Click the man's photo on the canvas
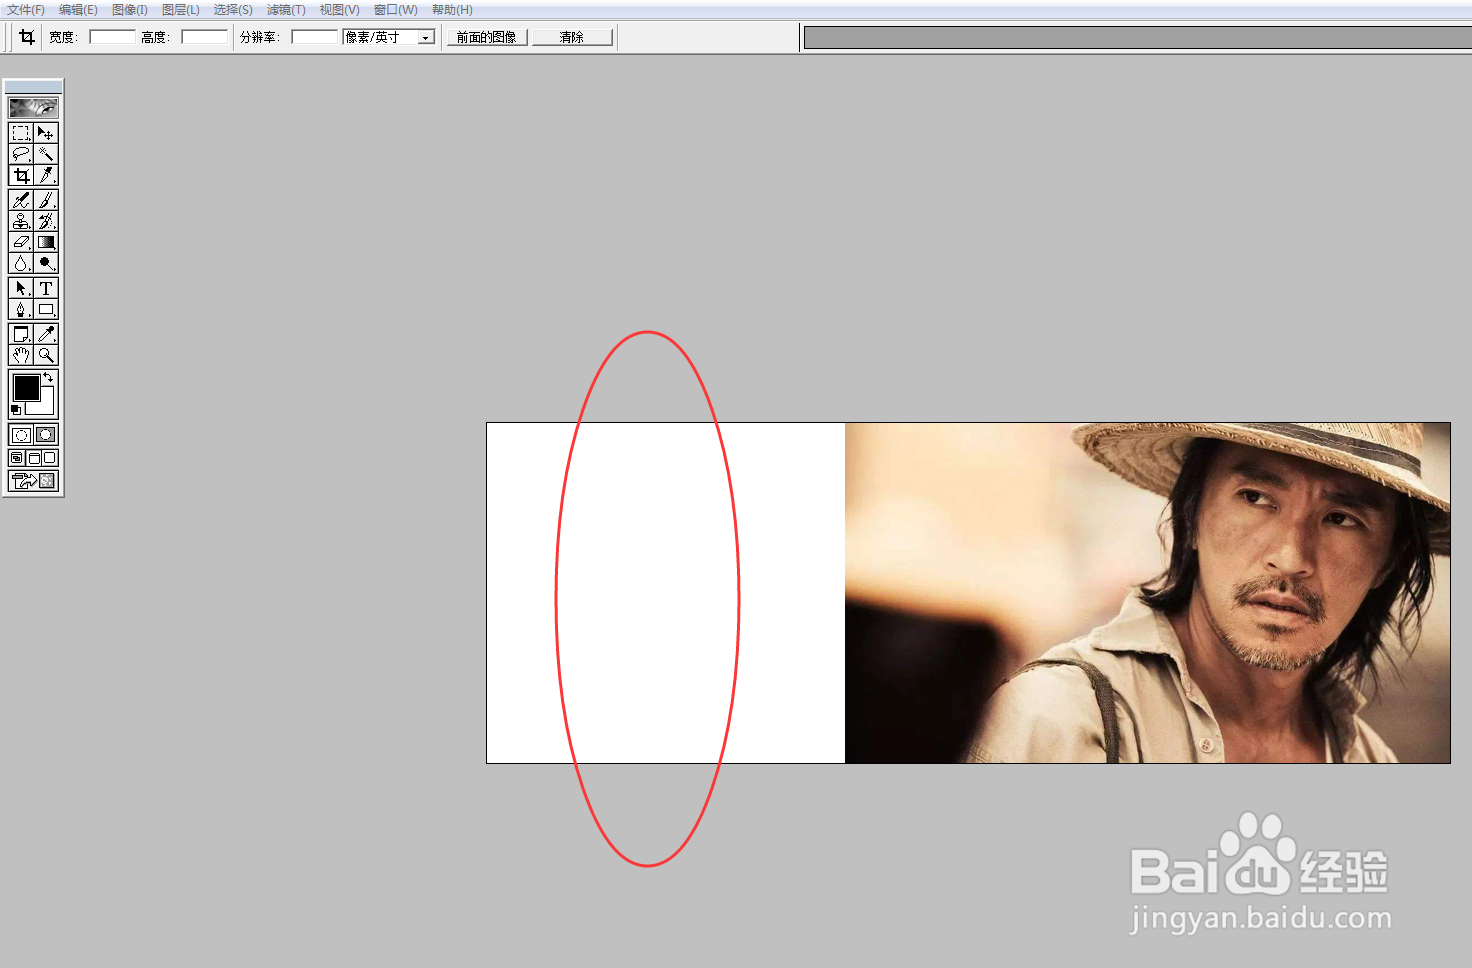This screenshot has width=1472, height=968. [x=1148, y=593]
